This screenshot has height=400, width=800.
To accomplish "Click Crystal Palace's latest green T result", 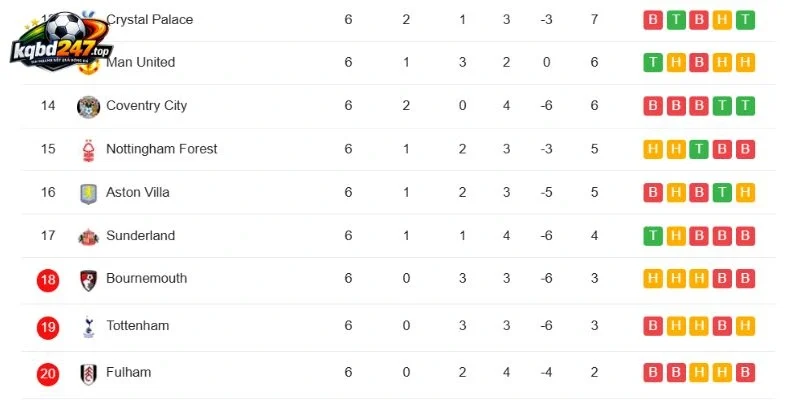I will (745, 20).
